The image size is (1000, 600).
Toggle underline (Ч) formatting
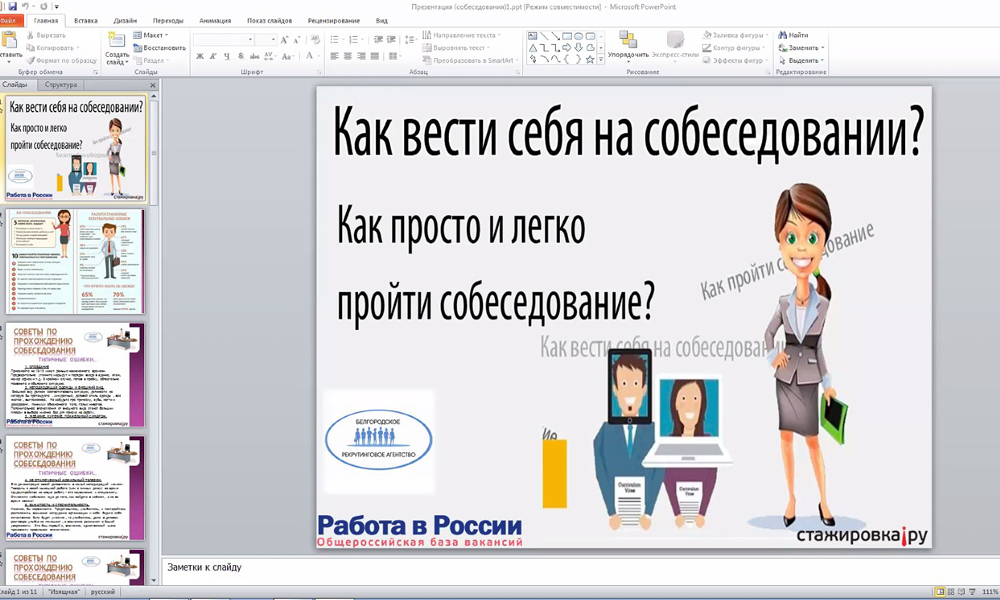[x=226, y=57]
